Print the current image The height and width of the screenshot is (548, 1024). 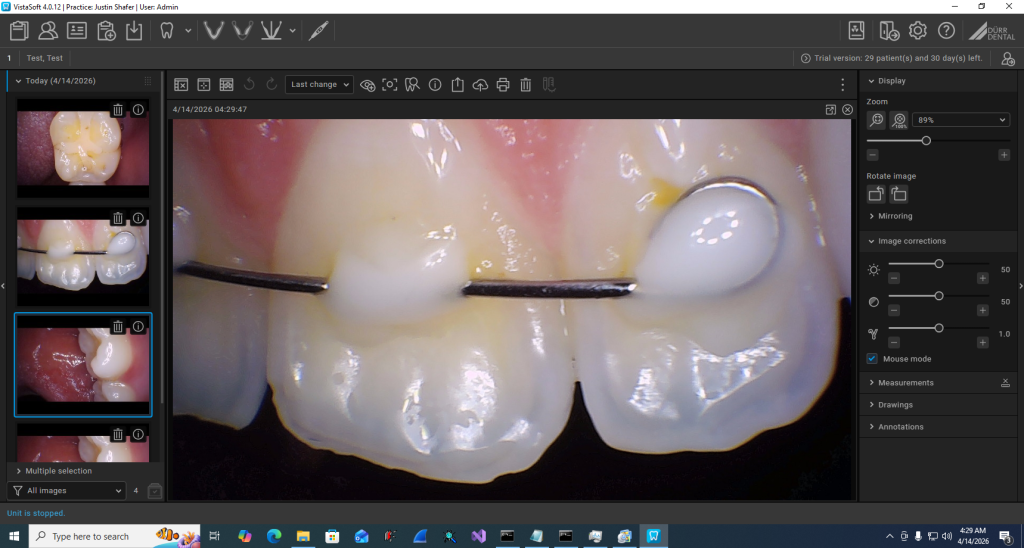point(503,85)
